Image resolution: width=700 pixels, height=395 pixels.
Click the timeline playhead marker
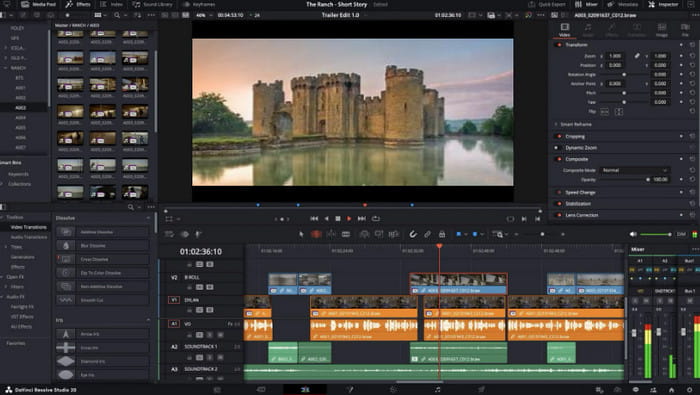439,246
